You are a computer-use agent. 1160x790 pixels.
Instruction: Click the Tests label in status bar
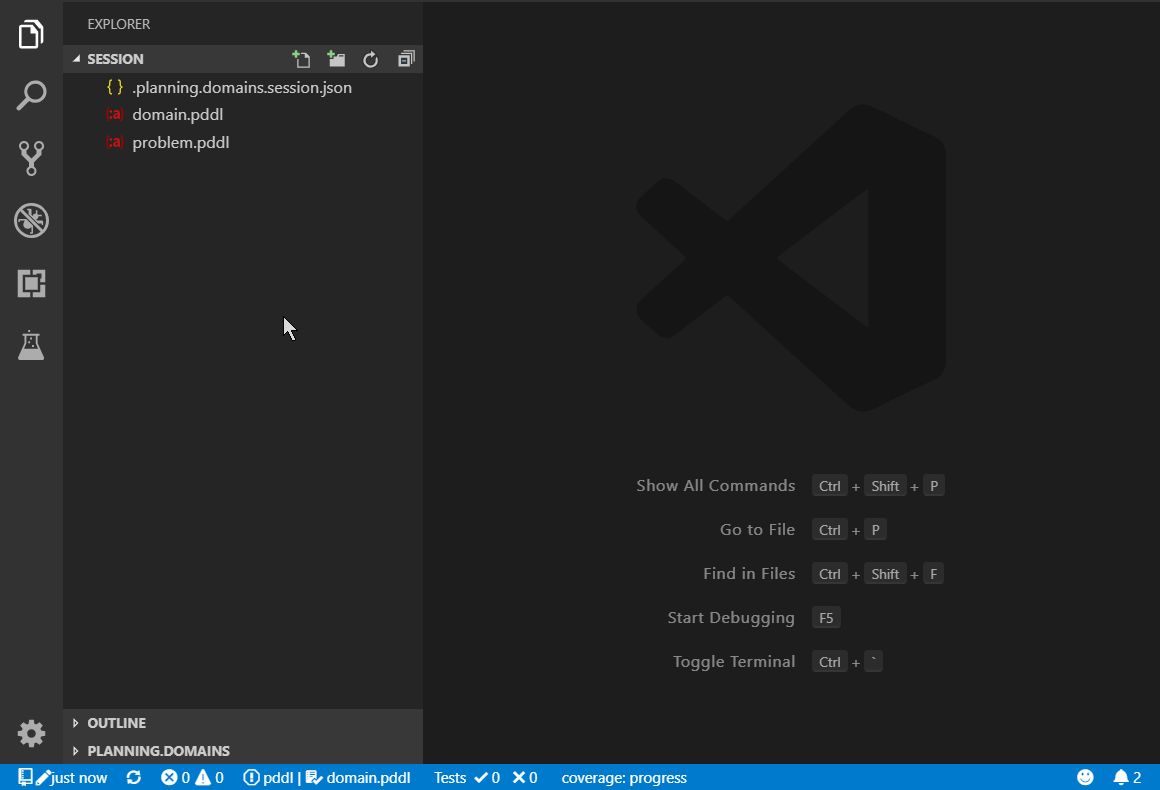coord(450,777)
